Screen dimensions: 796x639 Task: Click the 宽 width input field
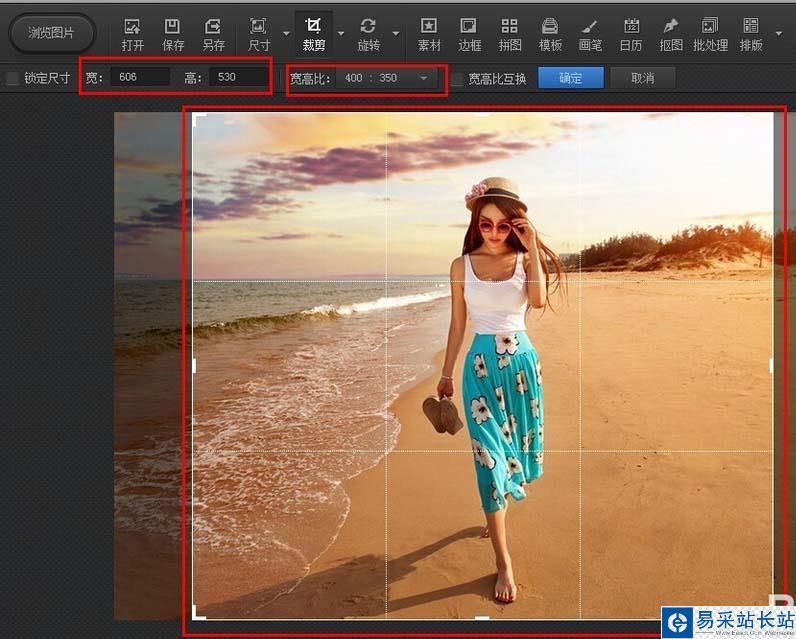point(140,77)
